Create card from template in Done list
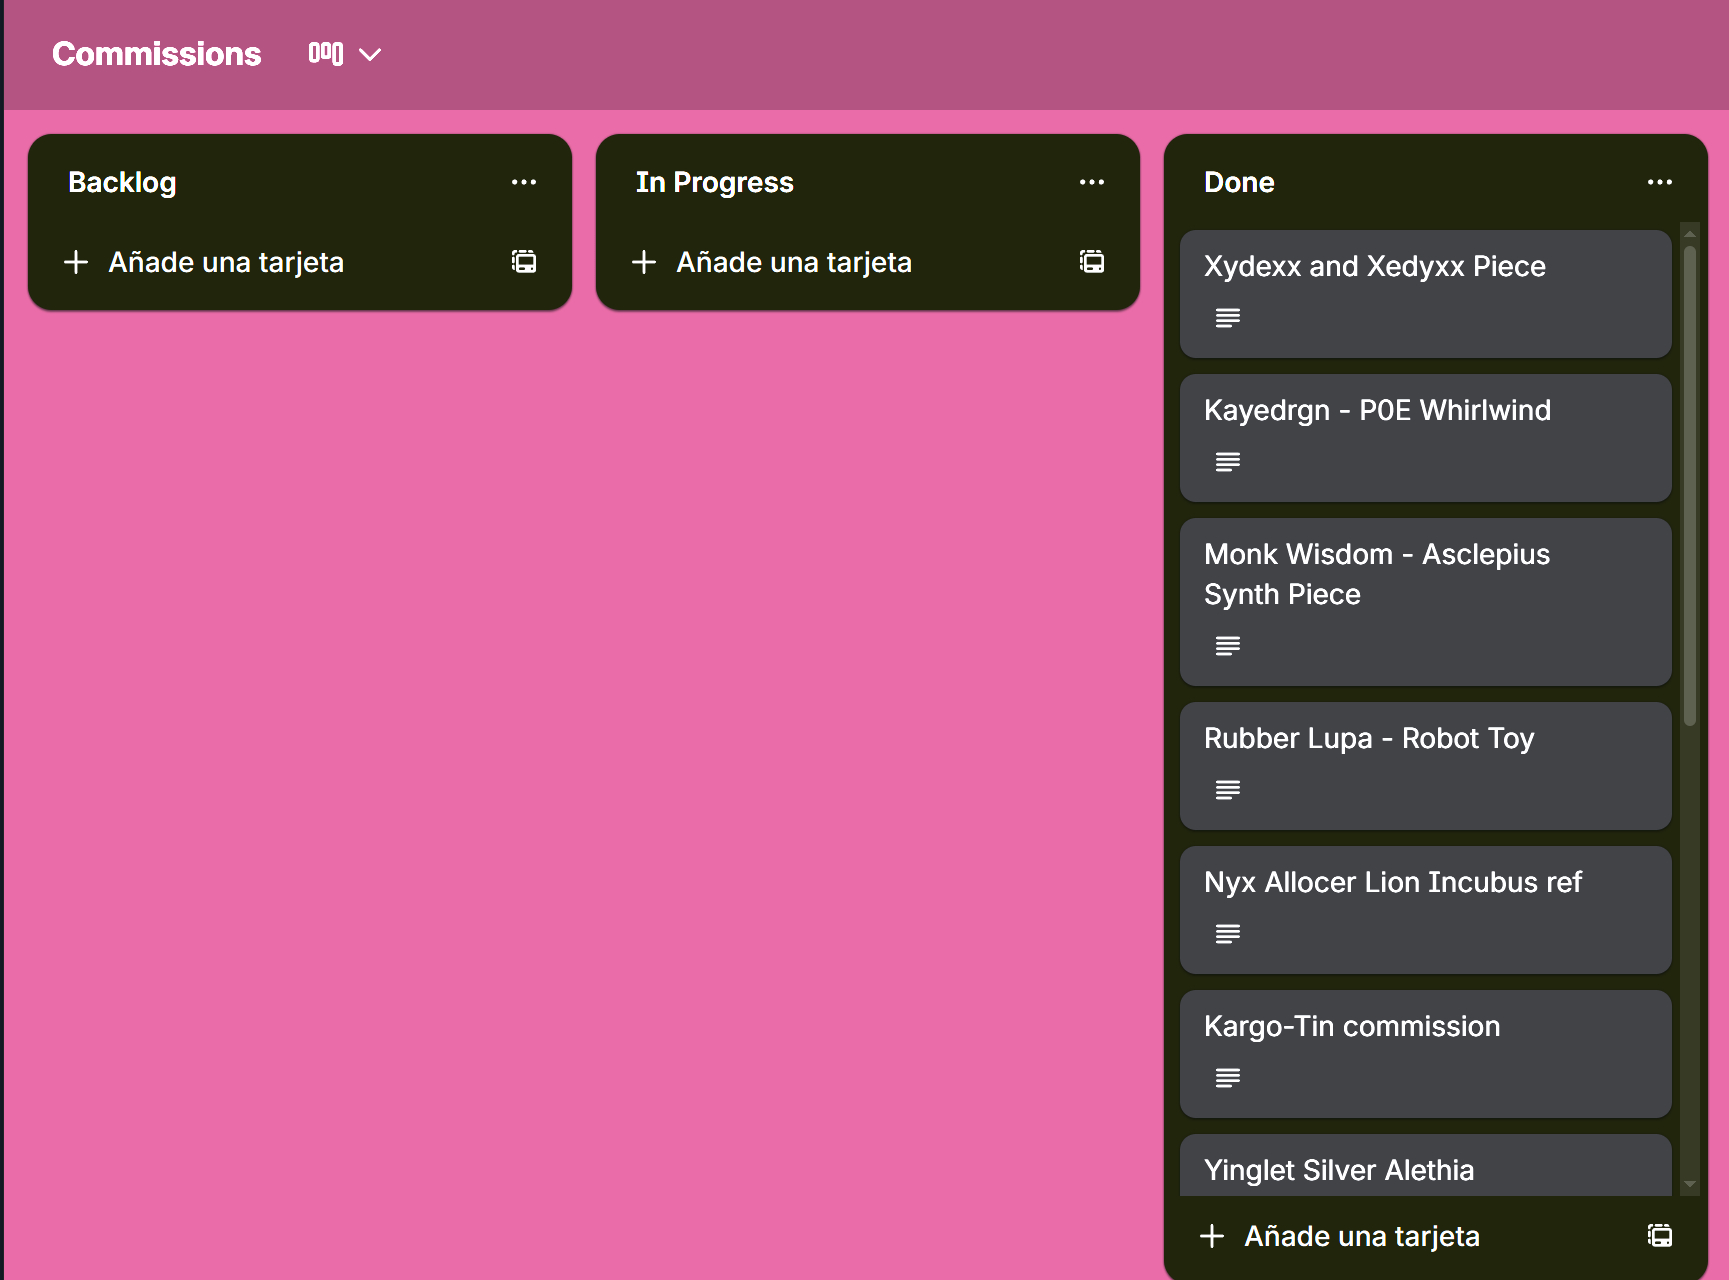The width and height of the screenshot is (1729, 1280). click(1660, 1236)
